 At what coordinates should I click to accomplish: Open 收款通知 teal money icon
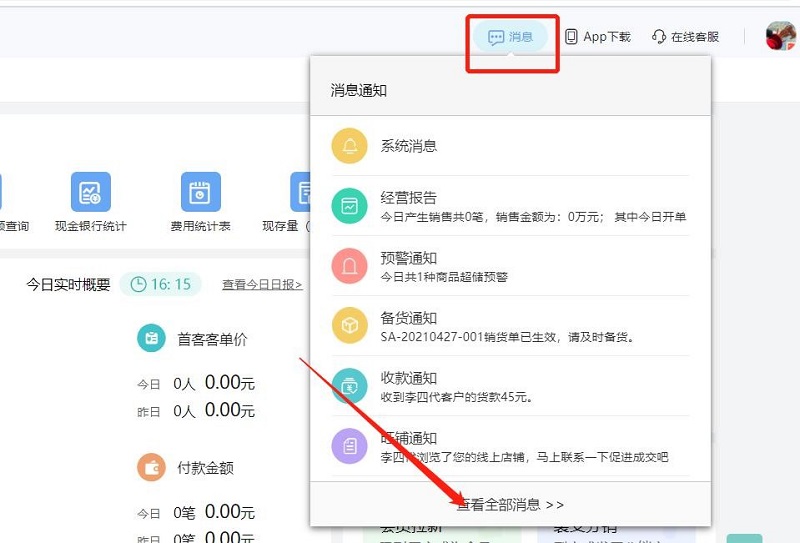tap(349, 386)
